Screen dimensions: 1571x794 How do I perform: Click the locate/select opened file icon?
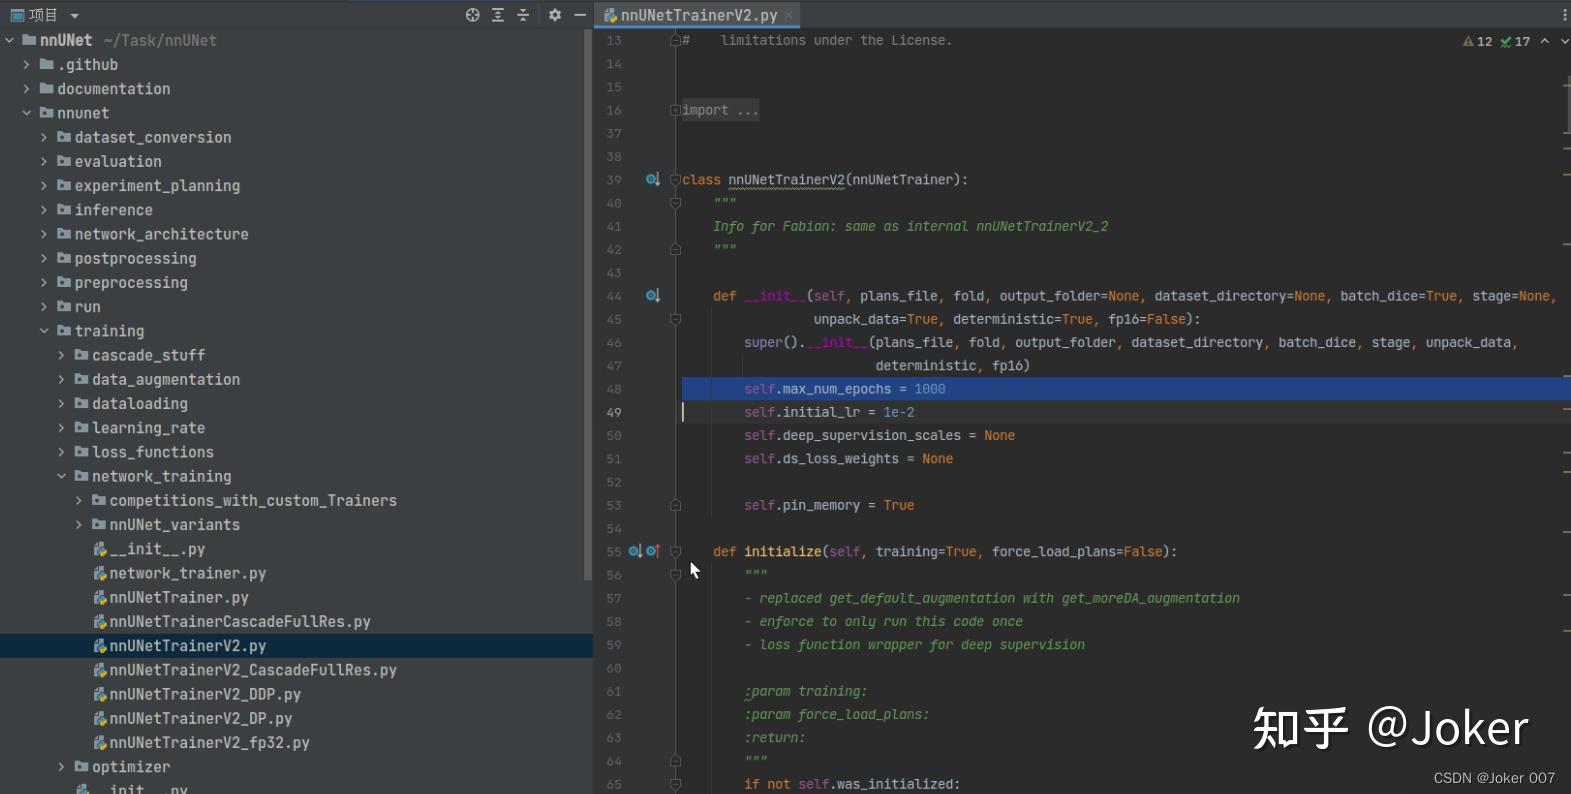tap(472, 15)
